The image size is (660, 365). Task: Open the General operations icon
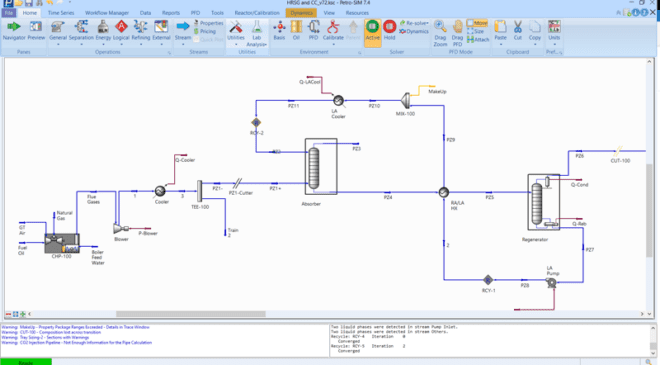point(58,27)
